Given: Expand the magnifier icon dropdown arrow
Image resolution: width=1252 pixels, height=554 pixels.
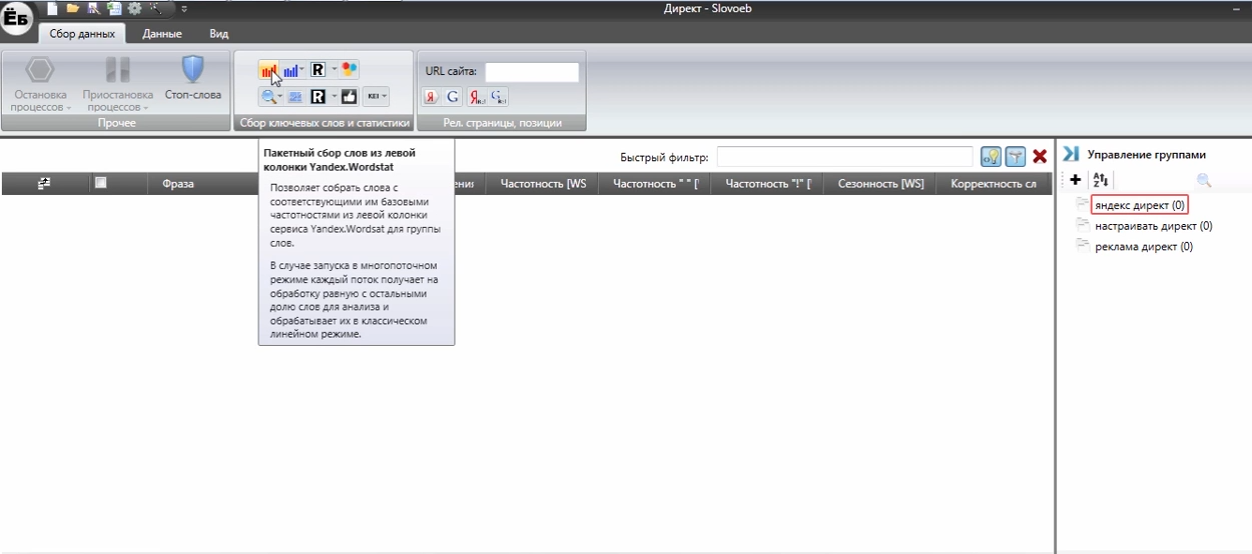Looking at the screenshot, I should tap(280, 97).
